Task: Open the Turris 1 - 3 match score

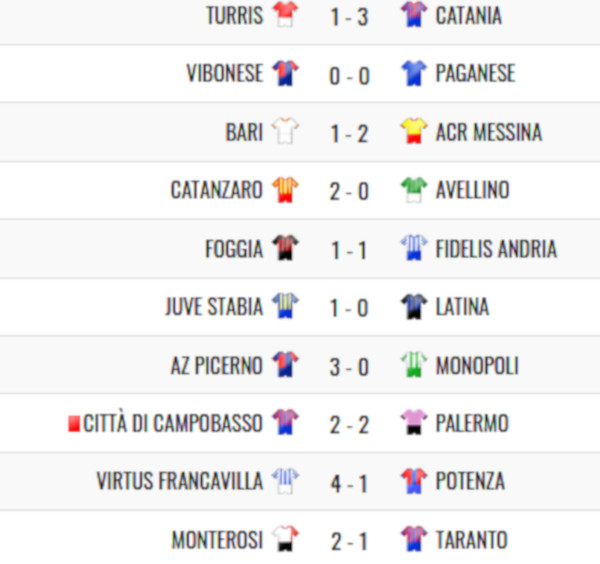Action: pyautogui.click(x=349, y=15)
